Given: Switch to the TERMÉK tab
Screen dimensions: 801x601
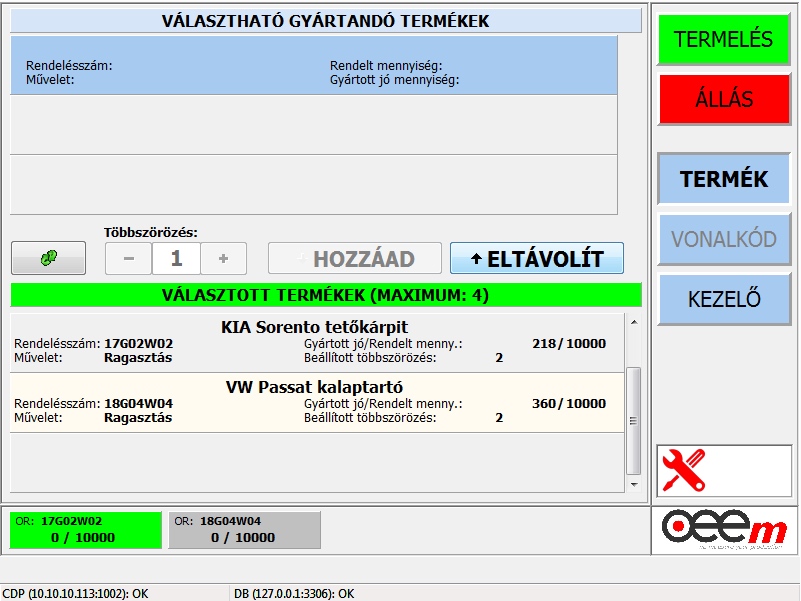Looking at the screenshot, I should tap(724, 179).
